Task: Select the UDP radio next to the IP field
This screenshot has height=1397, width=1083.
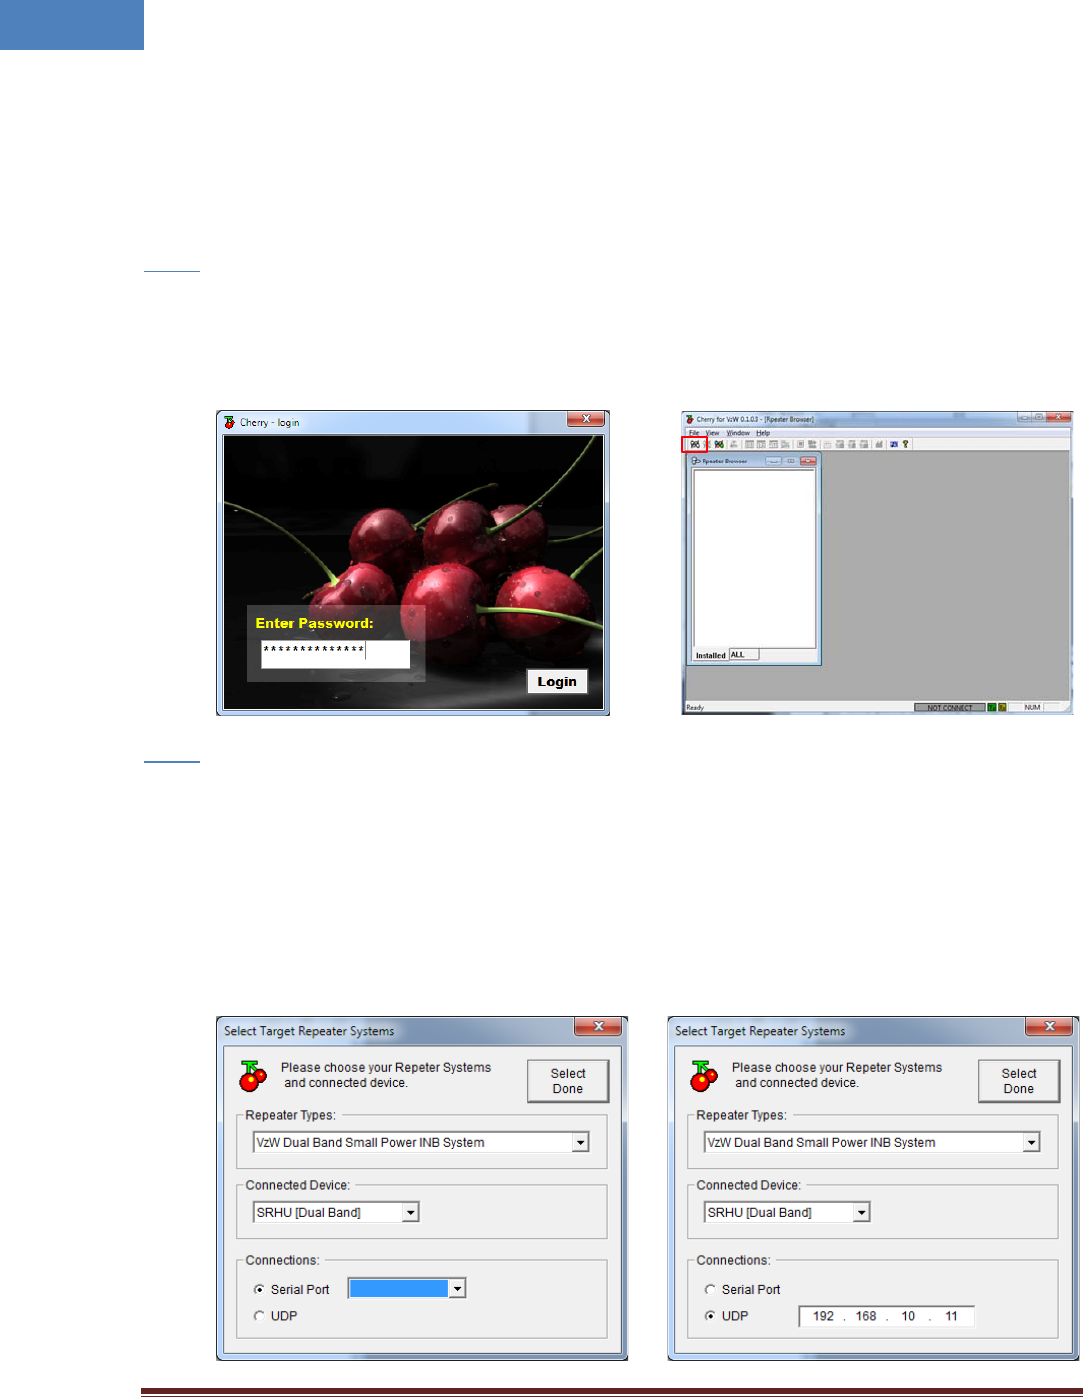Action: 710,1316
